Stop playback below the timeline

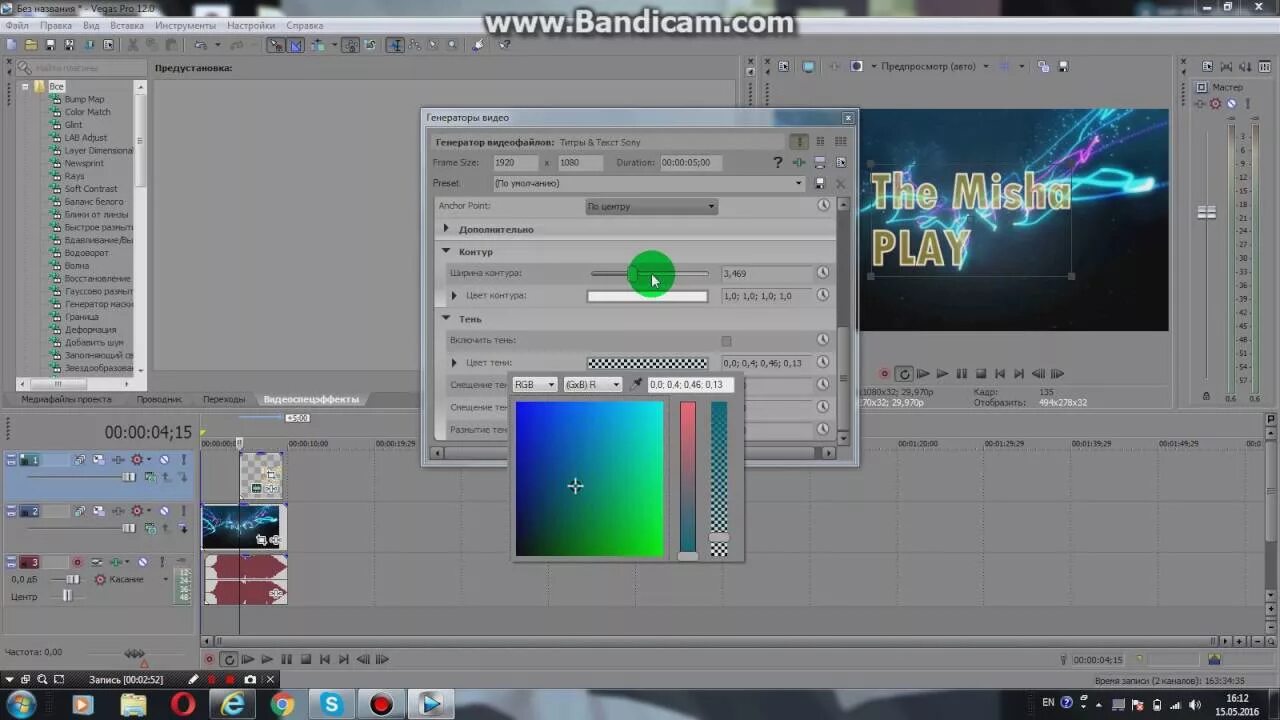(306, 659)
